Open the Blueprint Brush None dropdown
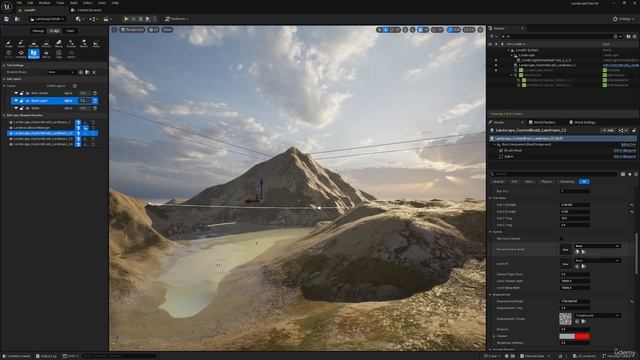The width and height of the screenshot is (640, 360). pyautogui.click(x=62, y=72)
